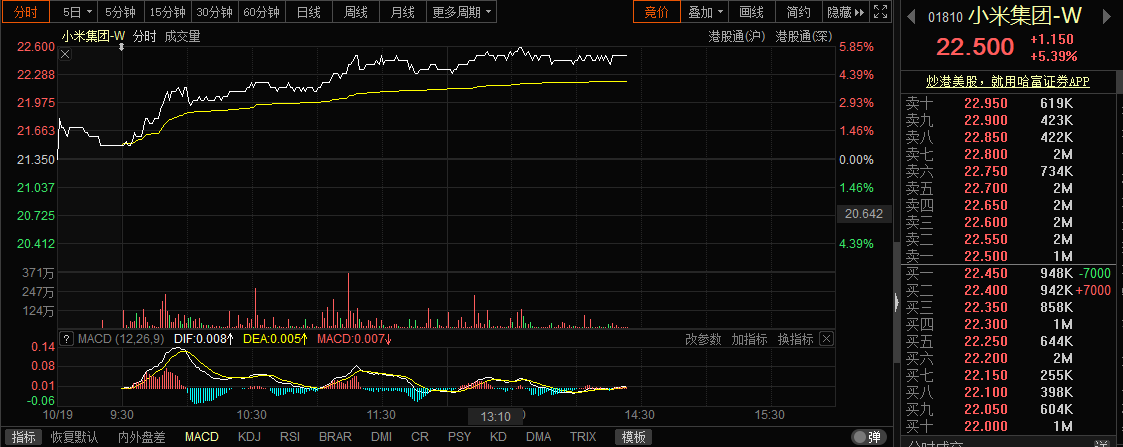Screen dimensions: 1123x447
Task: Select the DMA indicator
Action: coord(539,437)
